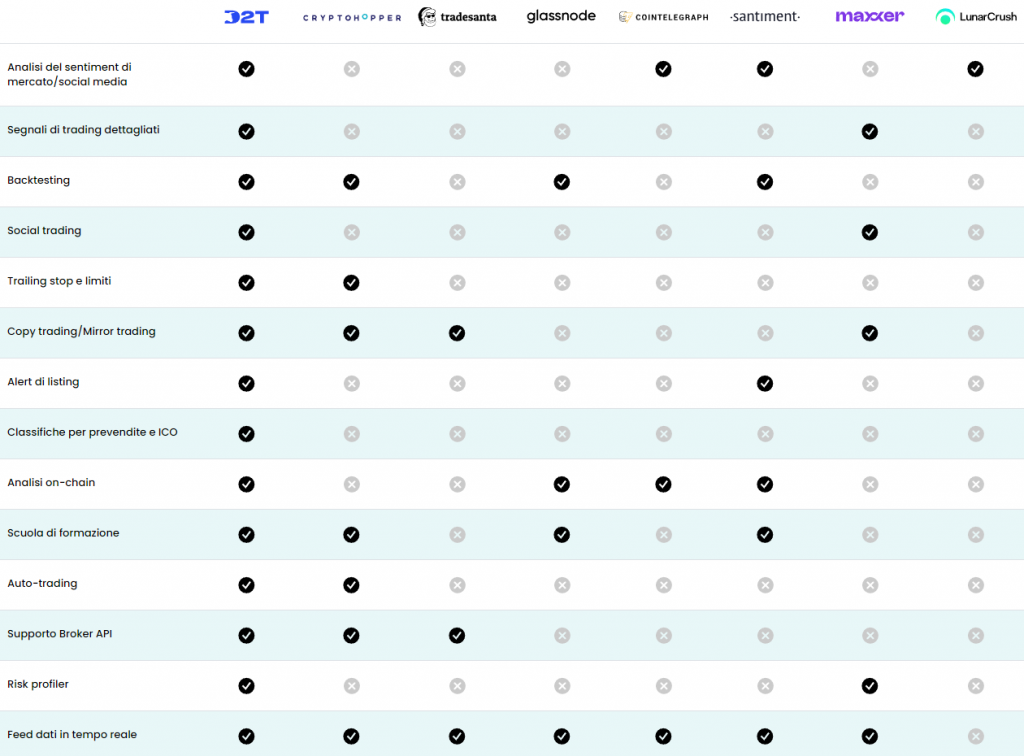Click glassnode checkmark in Backtesting row
The height and width of the screenshot is (756, 1024).
pos(562,181)
